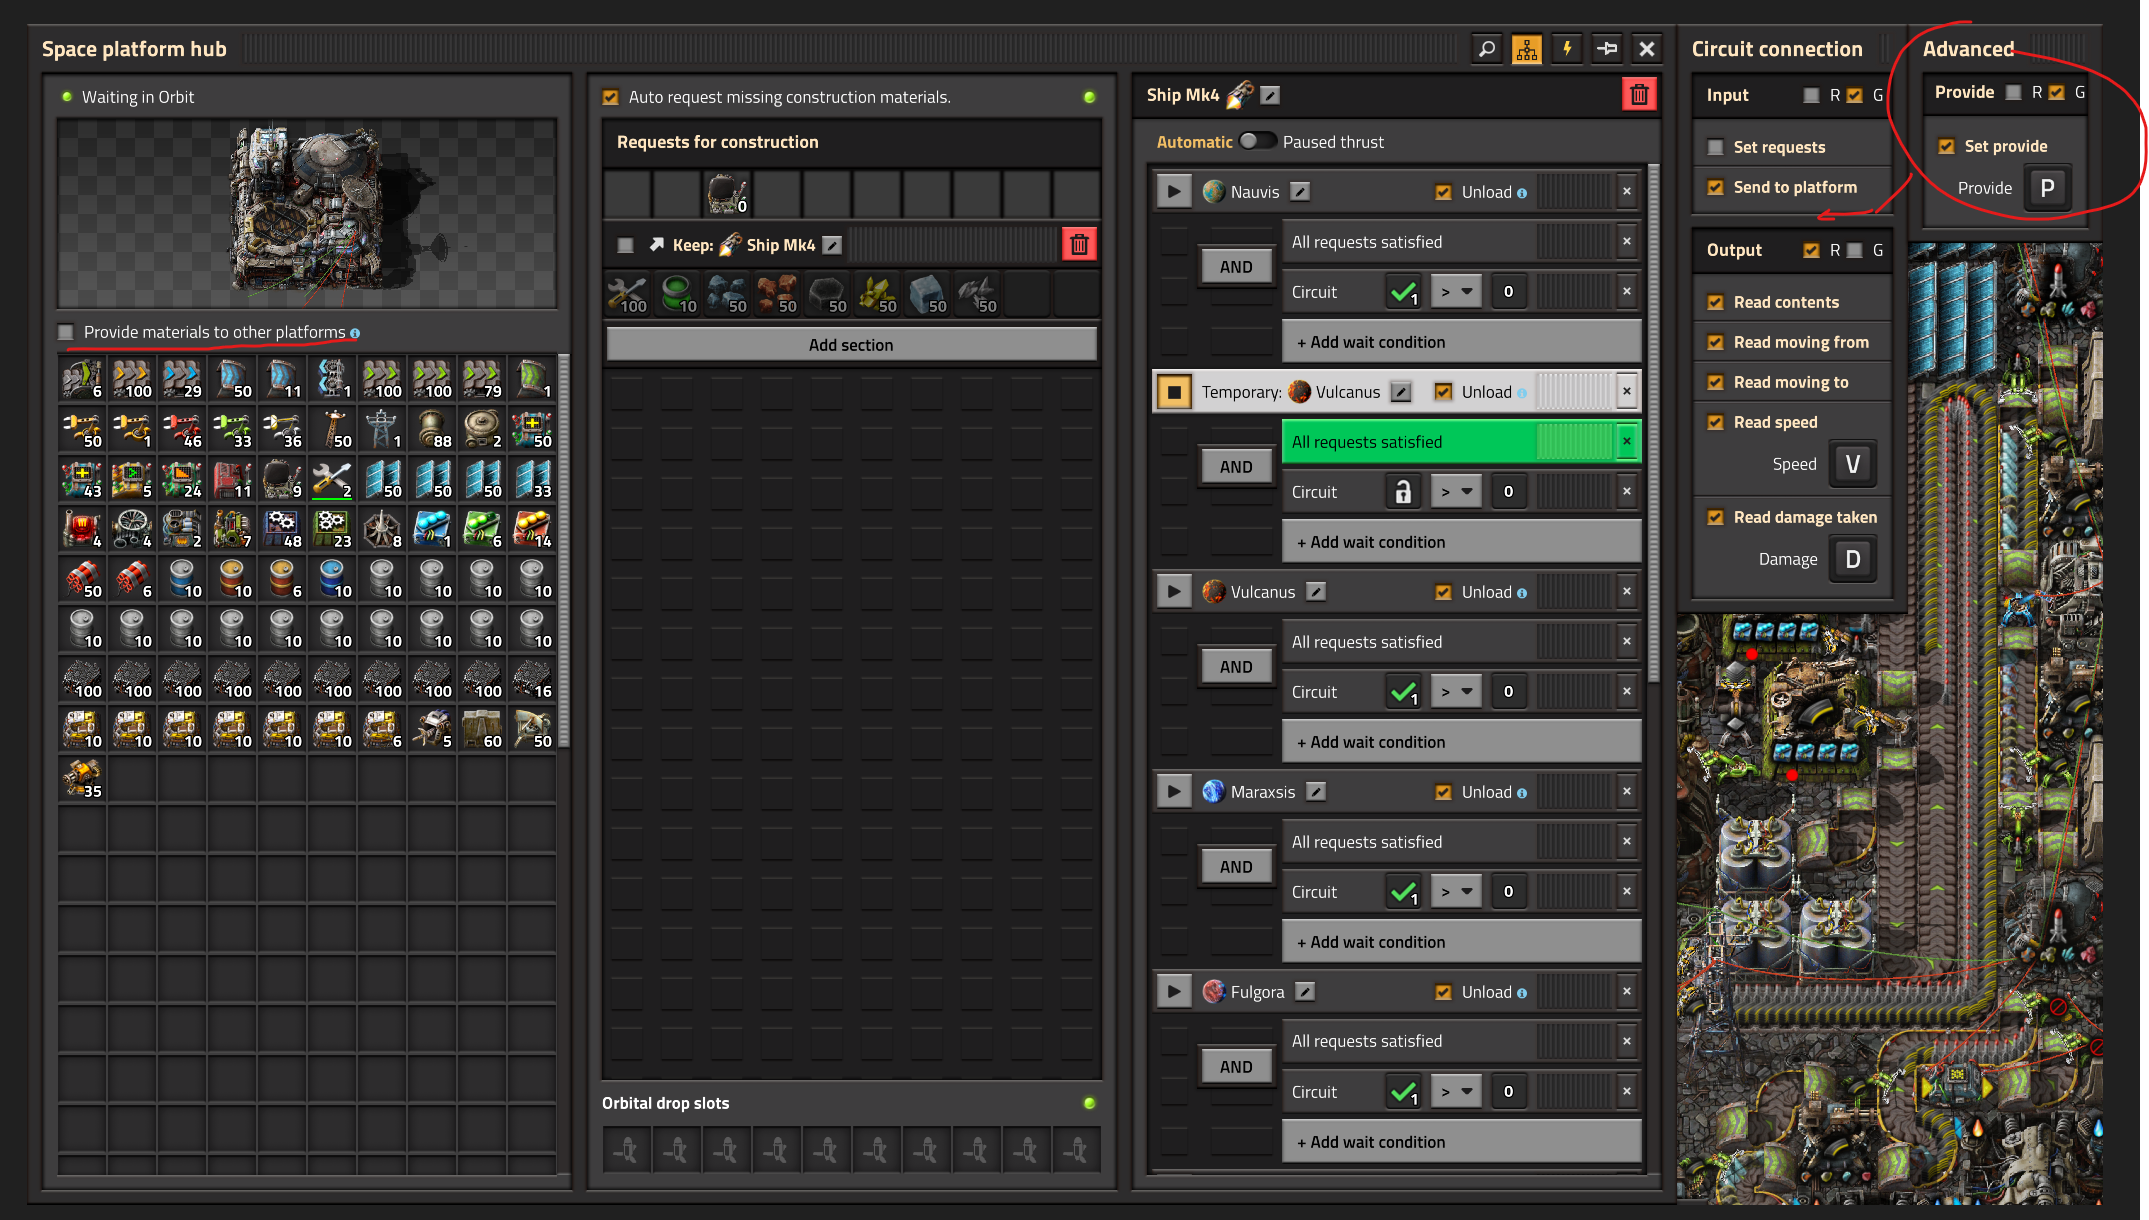Open comparator dropdown in regular Vulcanus condition
This screenshot has width=2149, height=1220.
pos(1456,692)
